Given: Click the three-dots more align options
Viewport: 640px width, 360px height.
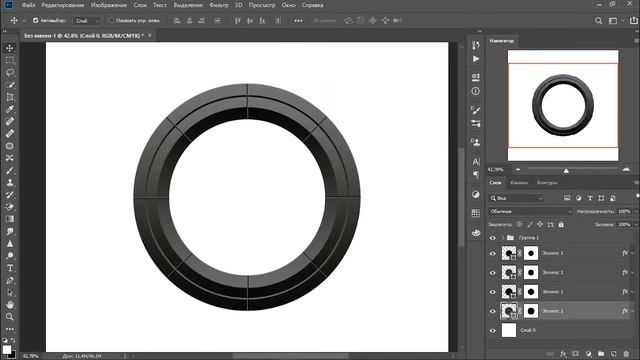Looking at the screenshot, I should click(x=298, y=20).
